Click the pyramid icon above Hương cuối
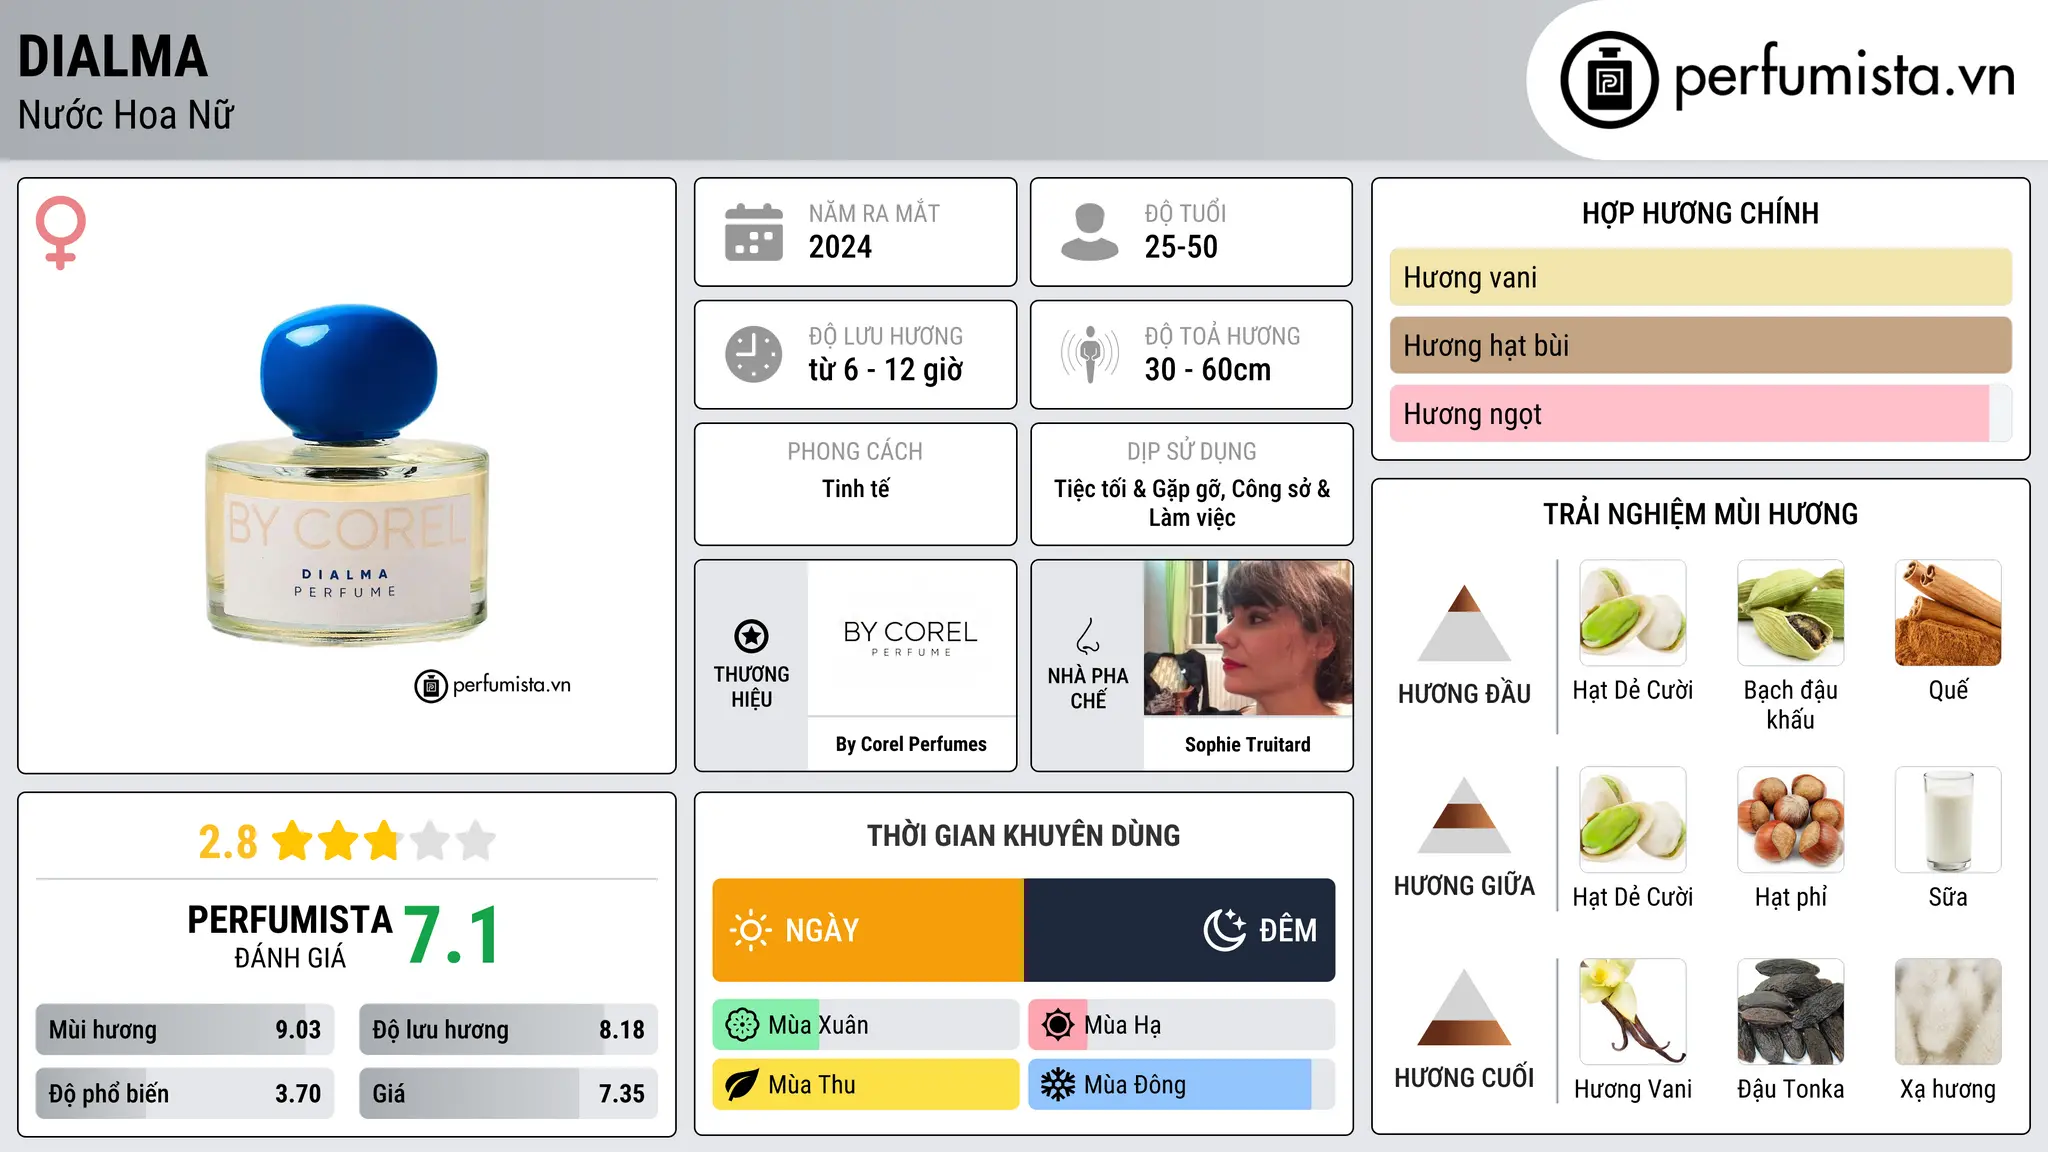Viewport: 2048px width, 1152px height. tap(1464, 1007)
